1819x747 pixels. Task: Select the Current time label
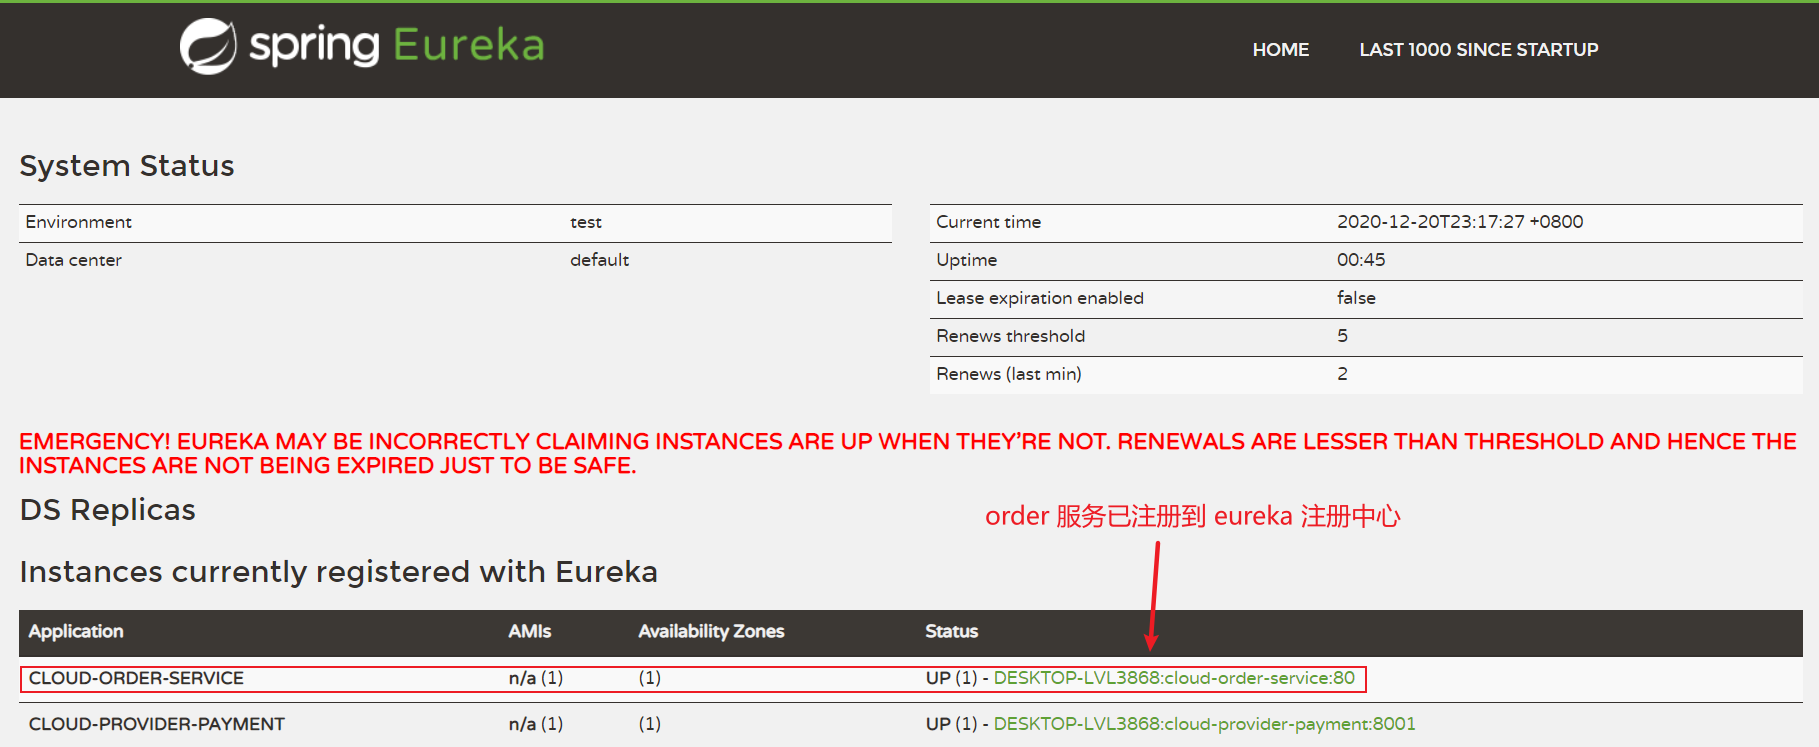(x=988, y=222)
